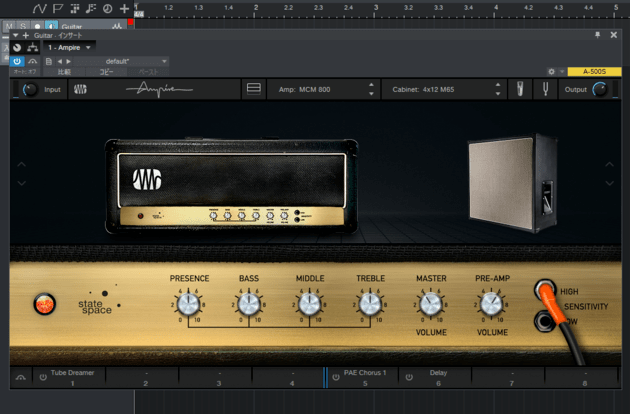Toggle the Tube Dreamer pedal power

pos(43,377)
